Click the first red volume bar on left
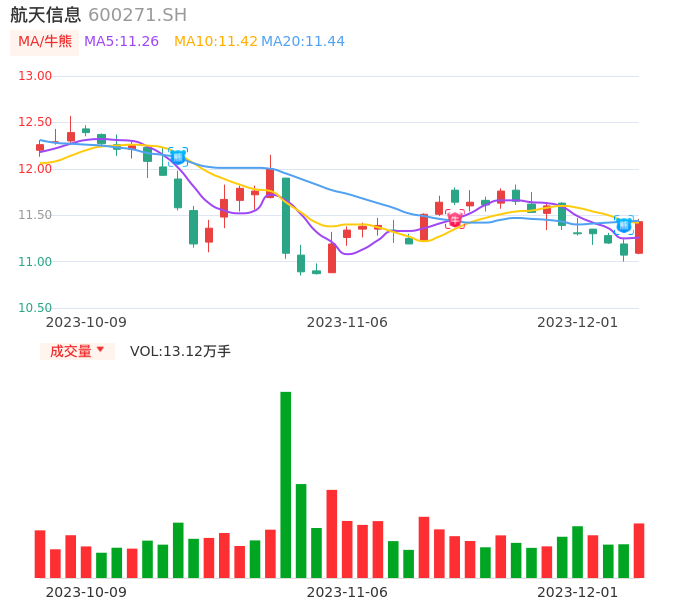 point(40,553)
